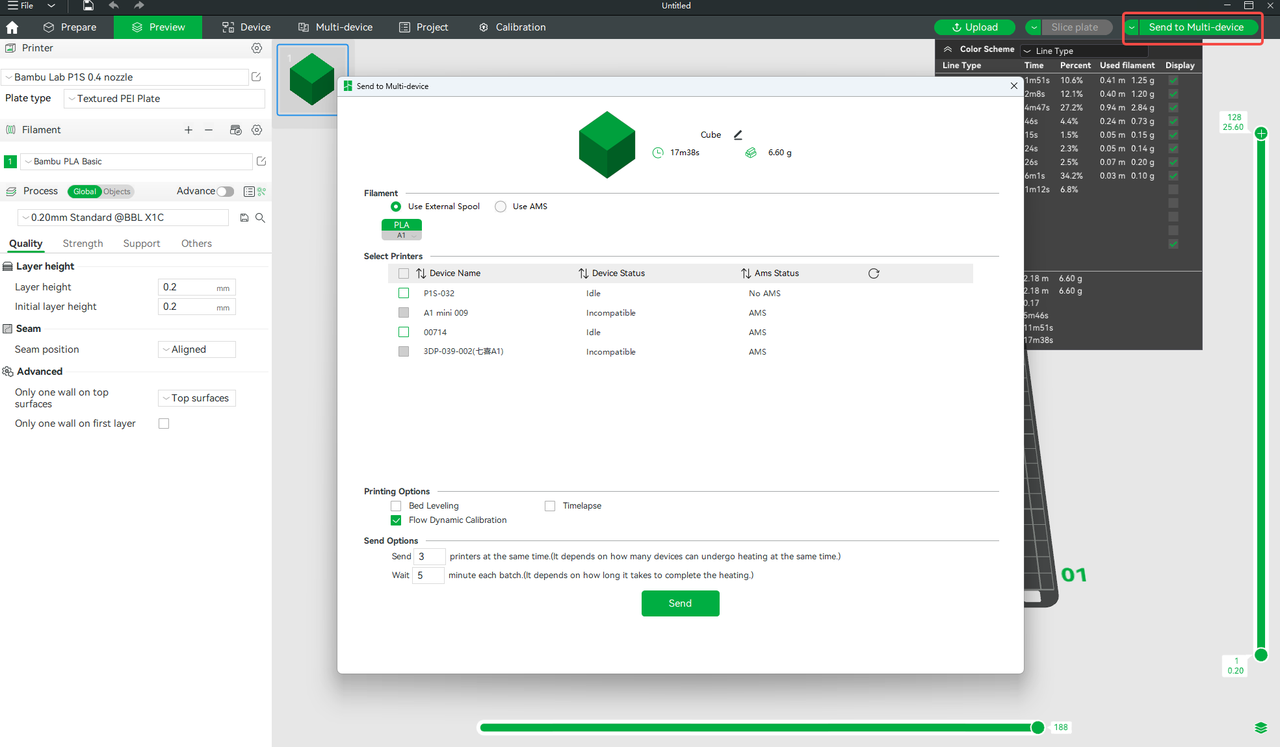The width and height of the screenshot is (1280, 747).
Task: Click the pencil icon next to Cube
Action: pos(738,135)
